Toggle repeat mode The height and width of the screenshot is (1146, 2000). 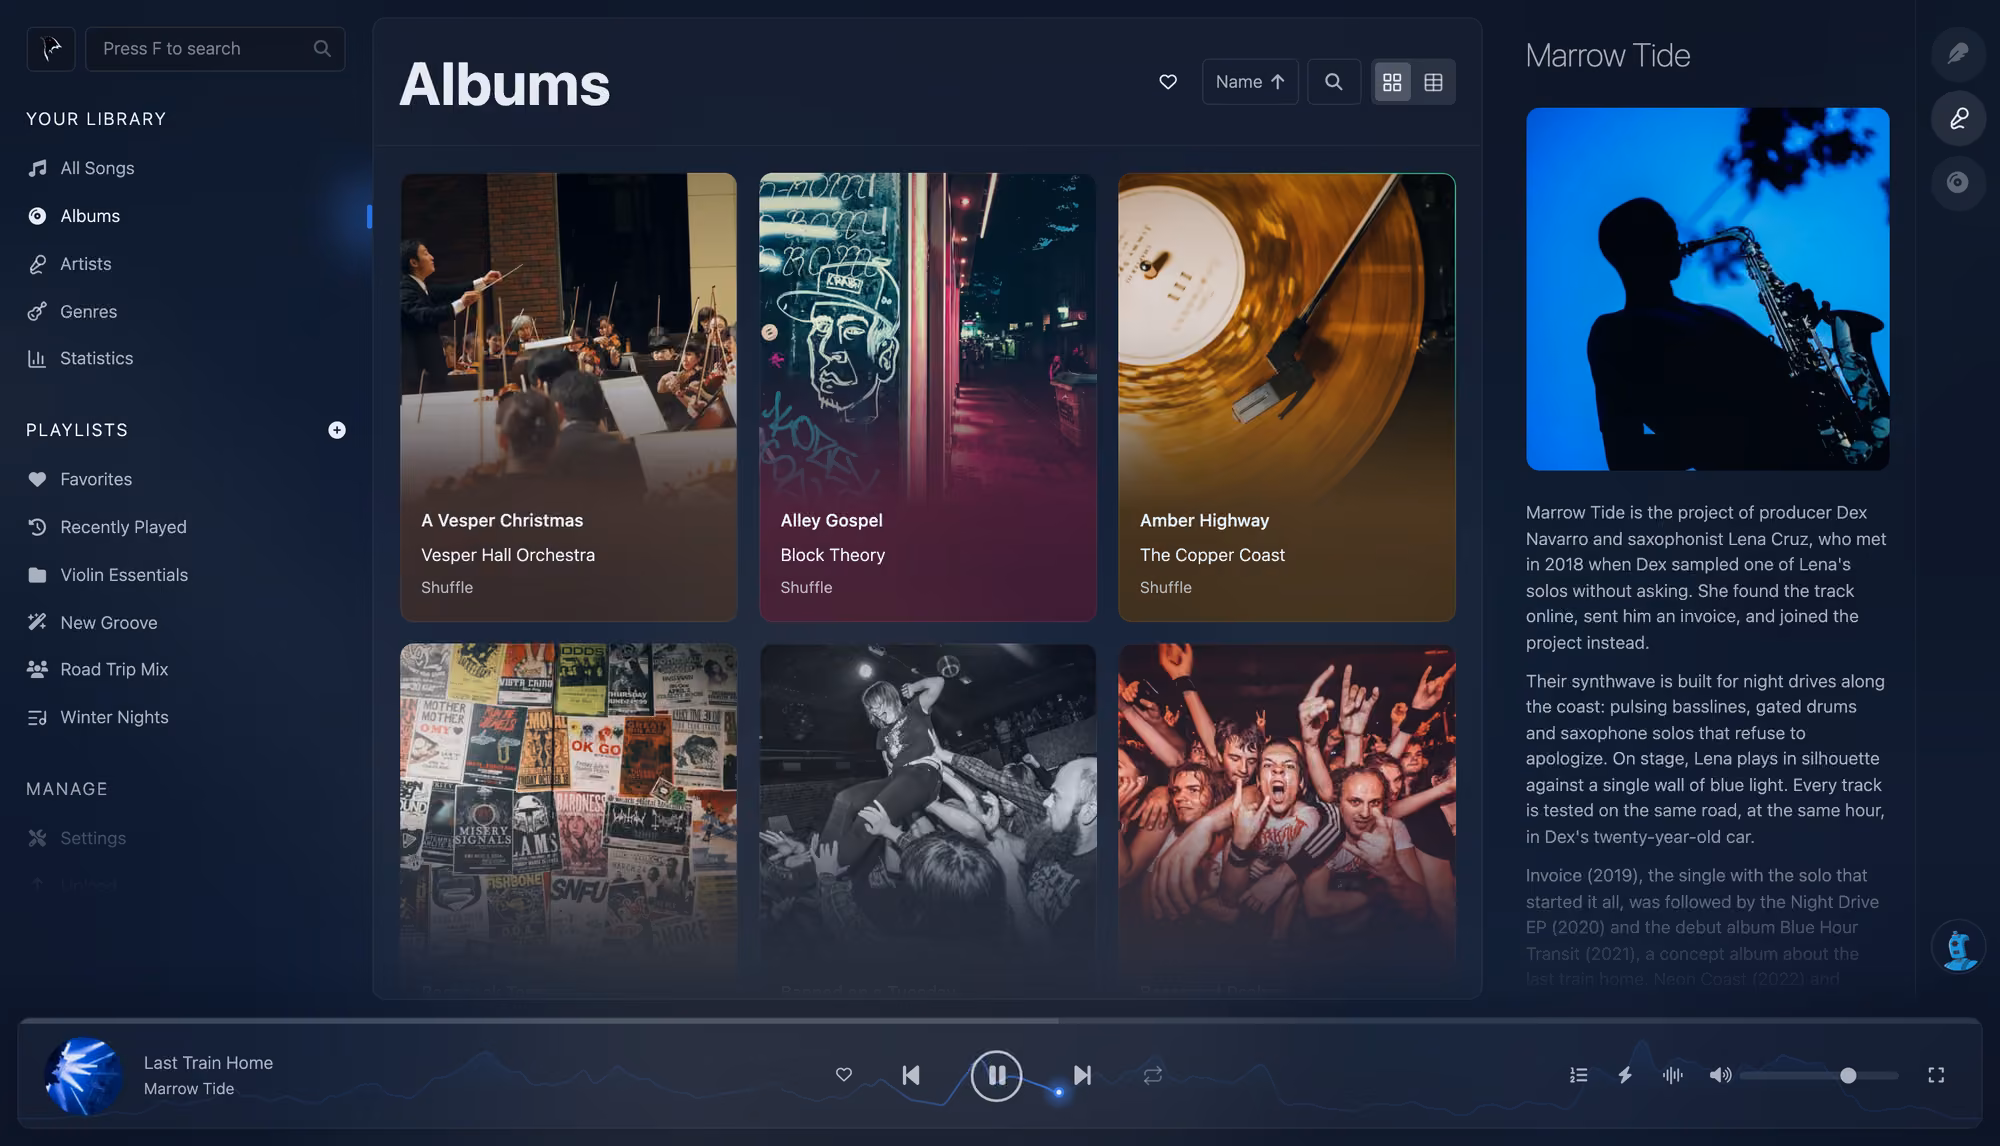tap(1153, 1075)
